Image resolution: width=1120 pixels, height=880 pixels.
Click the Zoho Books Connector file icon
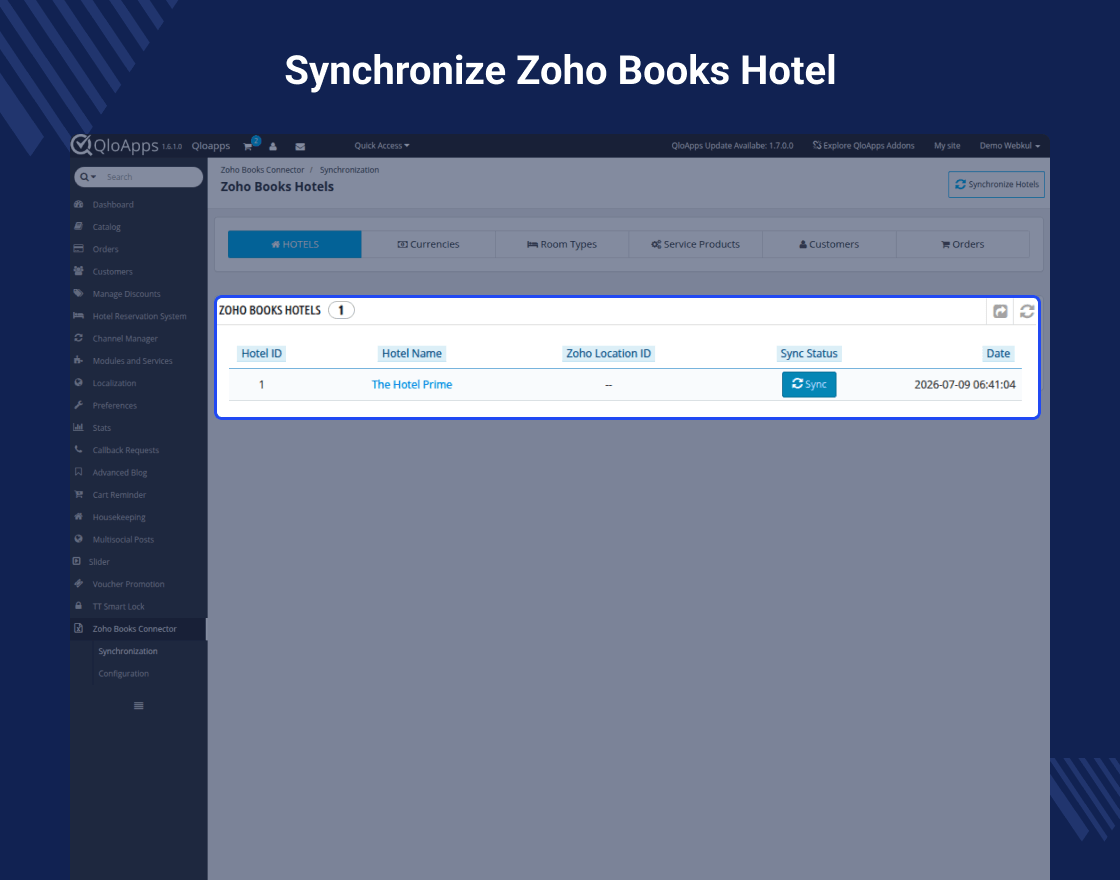coord(79,629)
